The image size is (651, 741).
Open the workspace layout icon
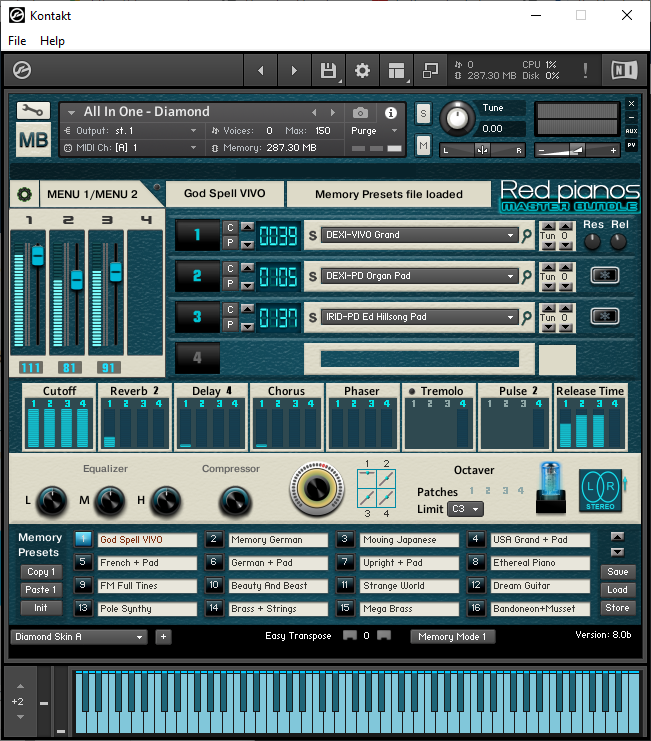point(396,70)
